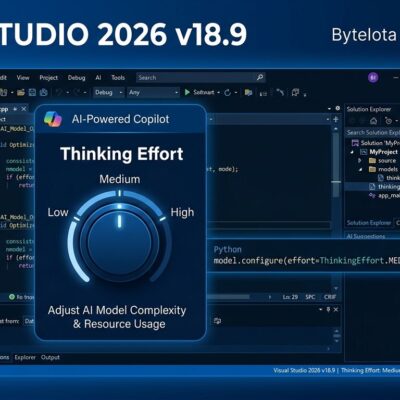Close the .cpp document tab
Image resolution: width=400 pixels, height=400 pixels.
(24, 109)
